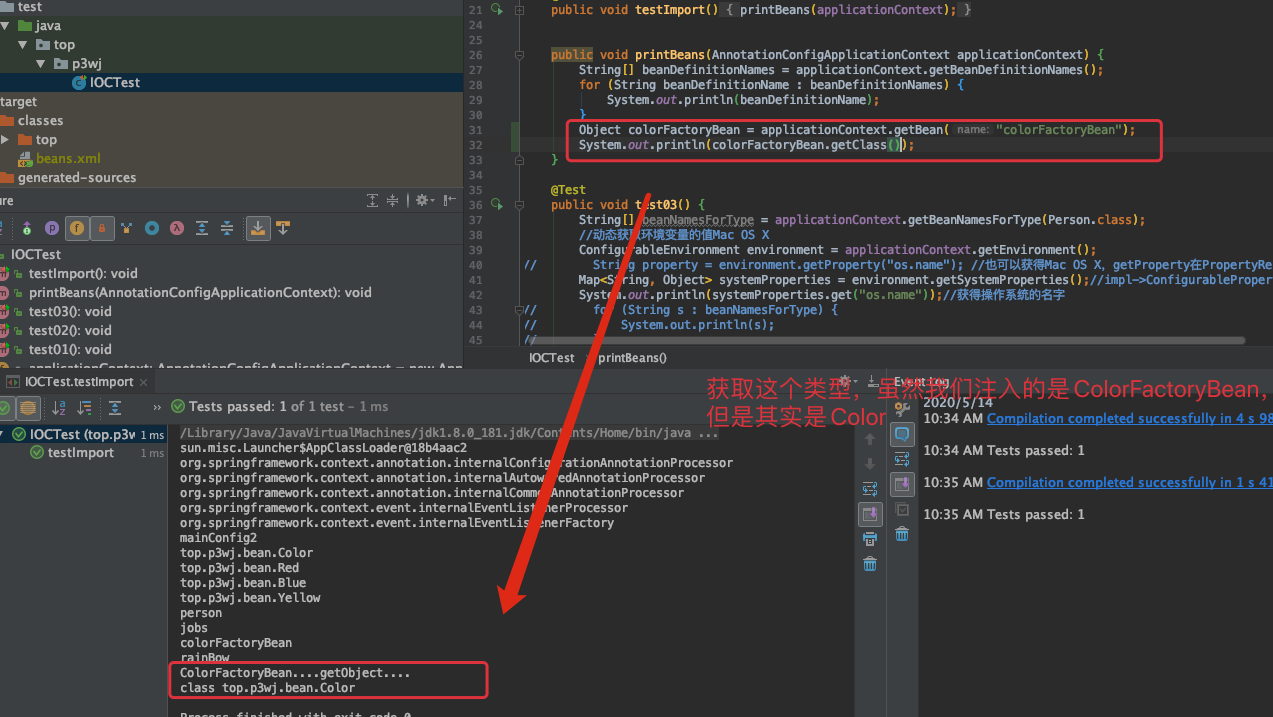Viewport: 1273px width, 717px height.
Task: Open beans.xml in the target folder
Action: 59,159
